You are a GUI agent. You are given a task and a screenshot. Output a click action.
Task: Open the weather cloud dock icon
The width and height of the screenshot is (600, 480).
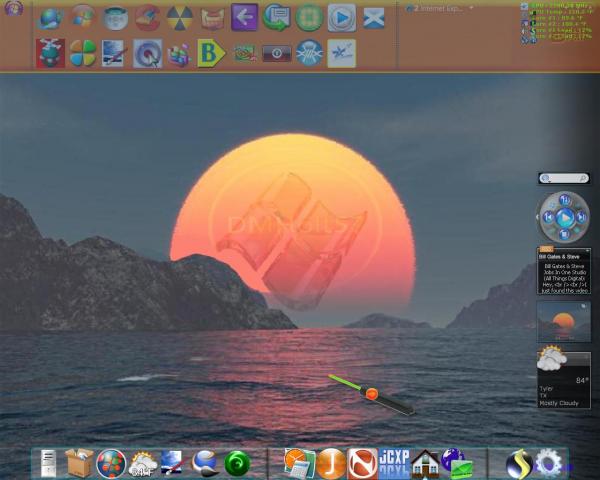pos(143,464)
